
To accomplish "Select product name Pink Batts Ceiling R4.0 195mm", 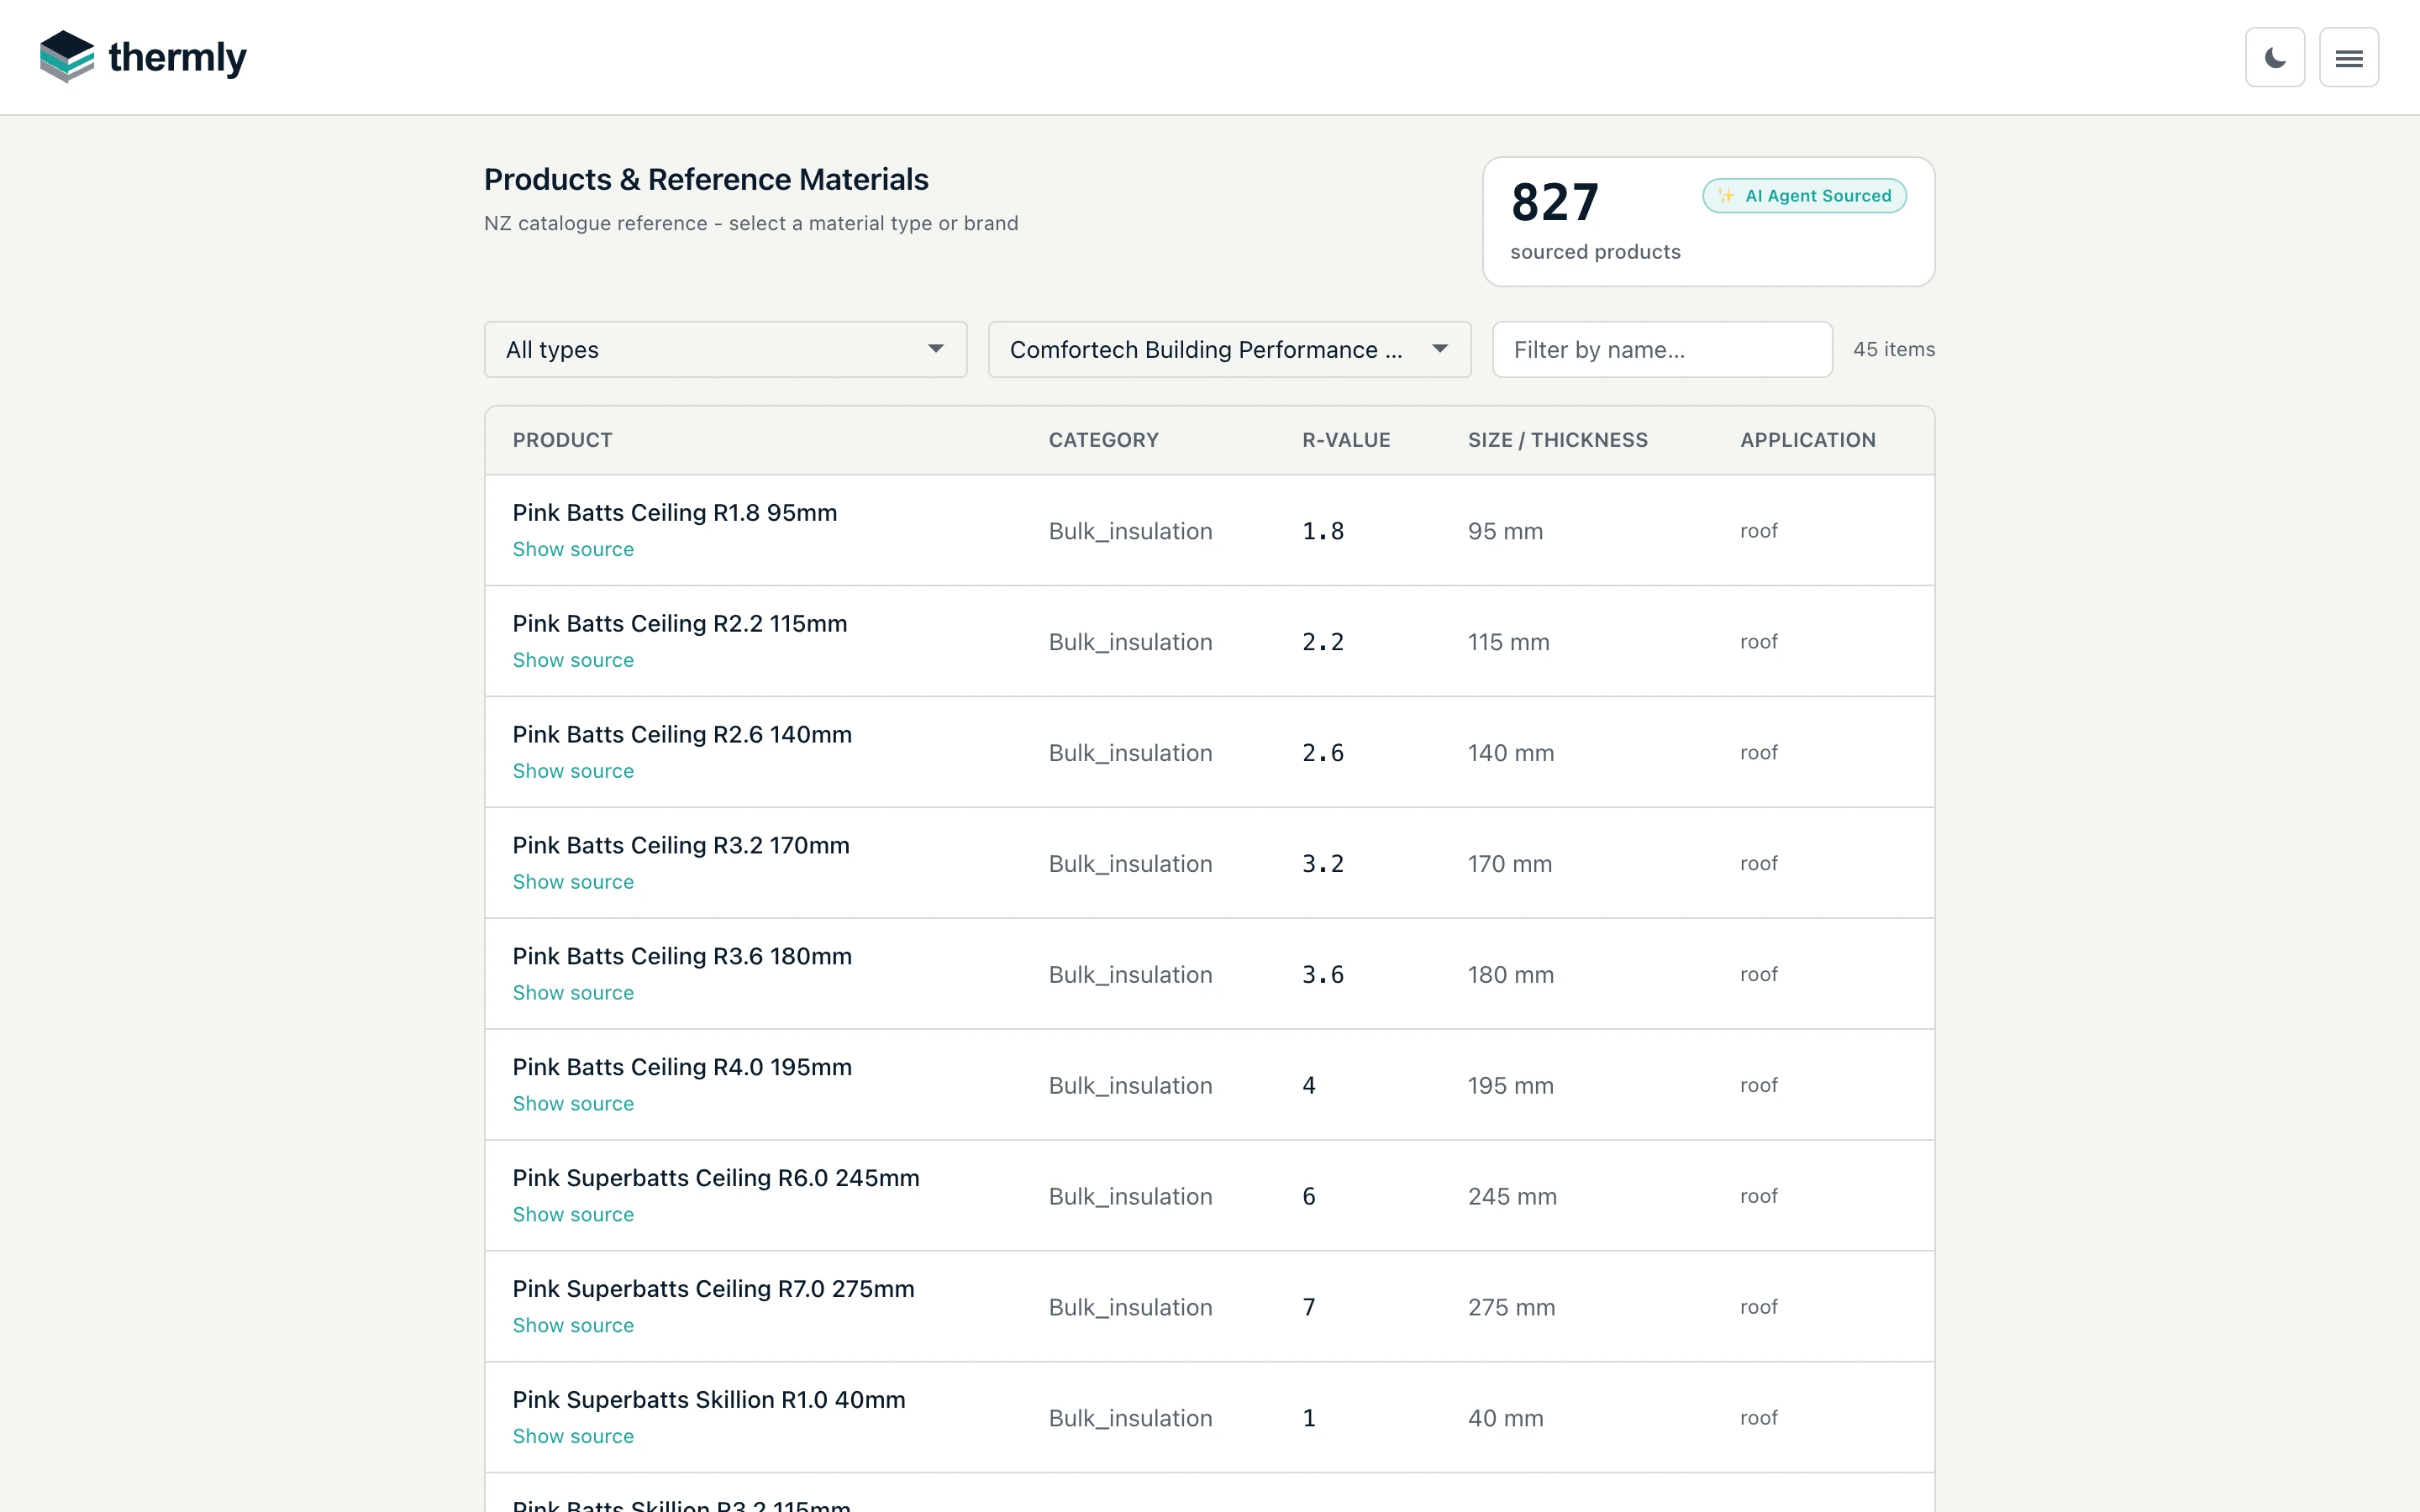I will pos(682,1068).
